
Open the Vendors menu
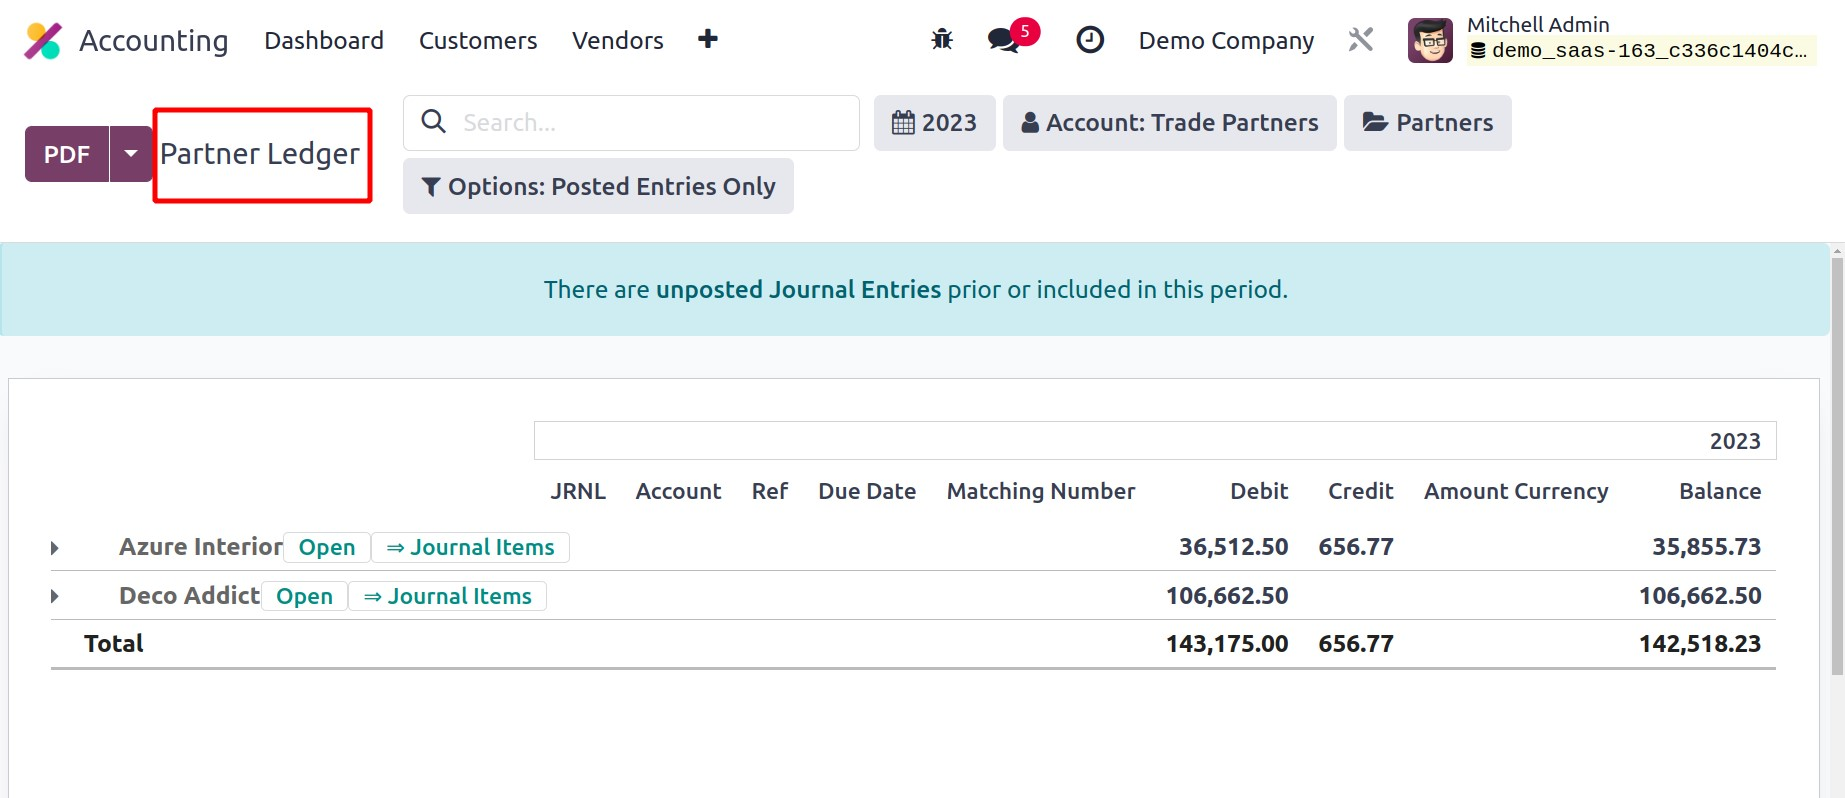coord(617,41)
